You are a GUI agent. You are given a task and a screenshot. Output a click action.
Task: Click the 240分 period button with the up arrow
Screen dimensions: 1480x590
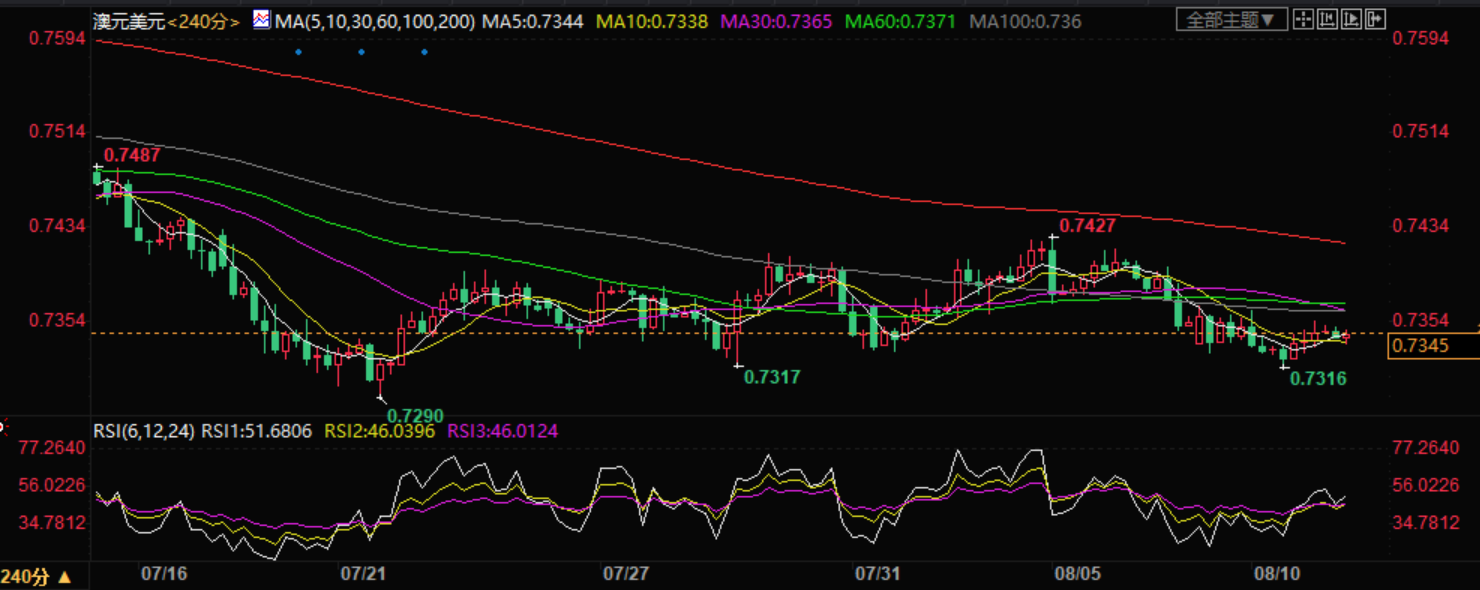pyautogui.click(x=36, y=577)
